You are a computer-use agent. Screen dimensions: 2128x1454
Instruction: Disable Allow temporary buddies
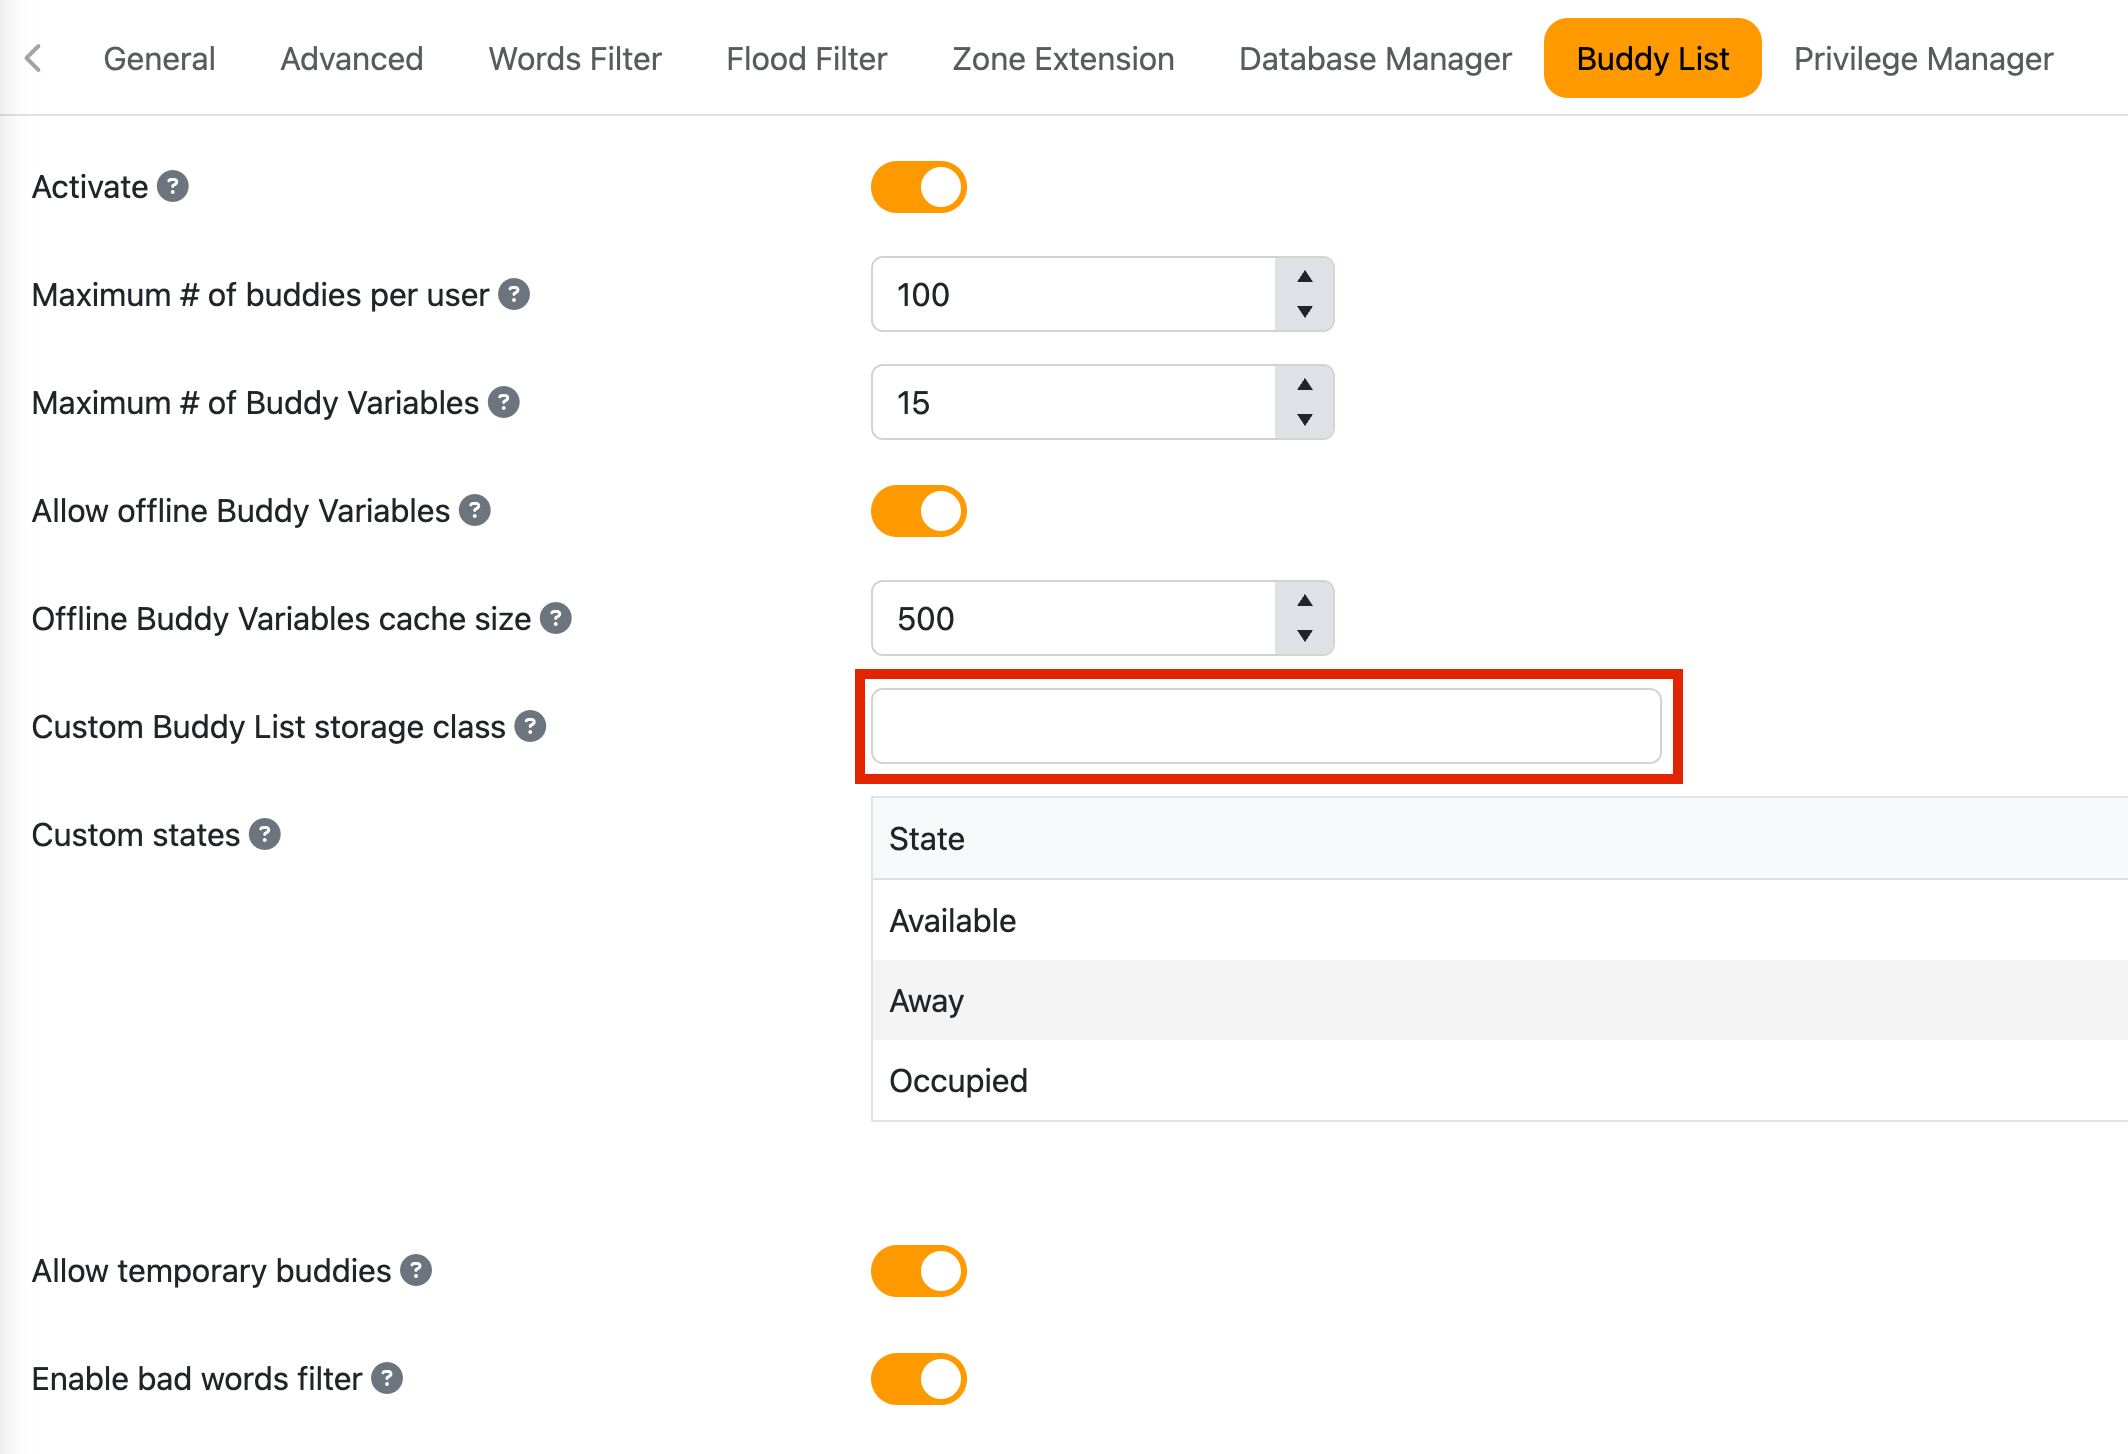click(919, 1271)
